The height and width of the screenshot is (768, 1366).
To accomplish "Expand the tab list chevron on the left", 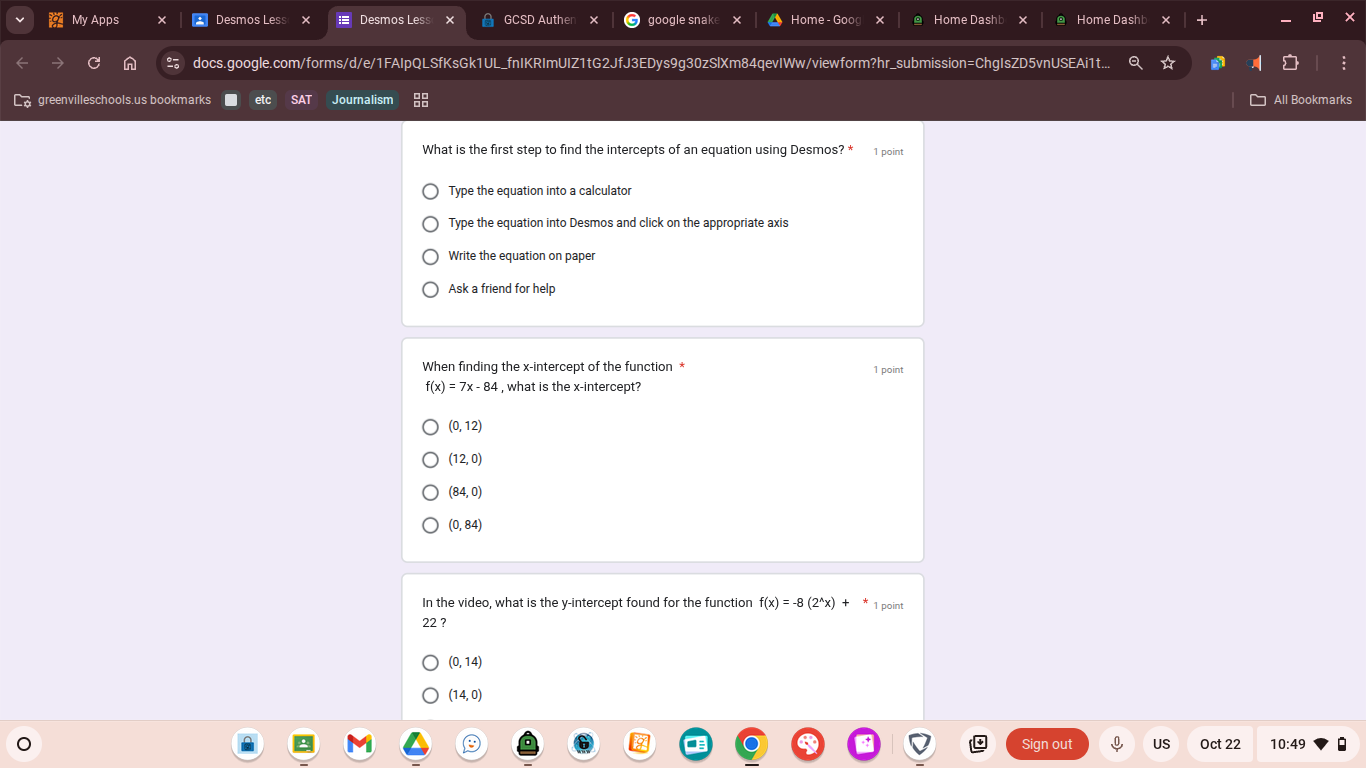I will [x=20, y=19].
